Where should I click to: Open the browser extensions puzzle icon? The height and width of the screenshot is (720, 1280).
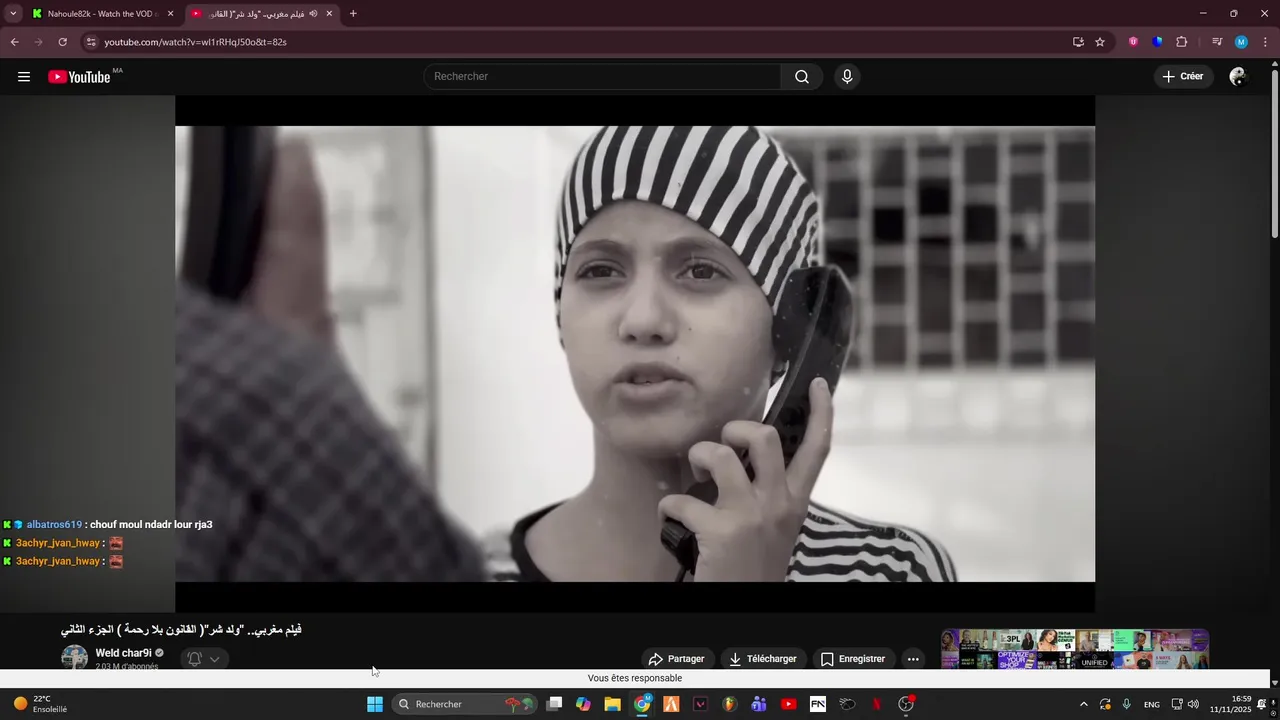pyautogui.click(x=1182, y=42)
